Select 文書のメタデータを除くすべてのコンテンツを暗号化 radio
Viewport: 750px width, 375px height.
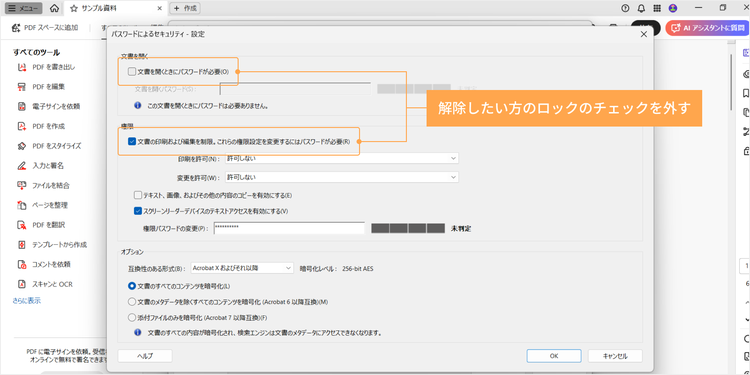132,302
